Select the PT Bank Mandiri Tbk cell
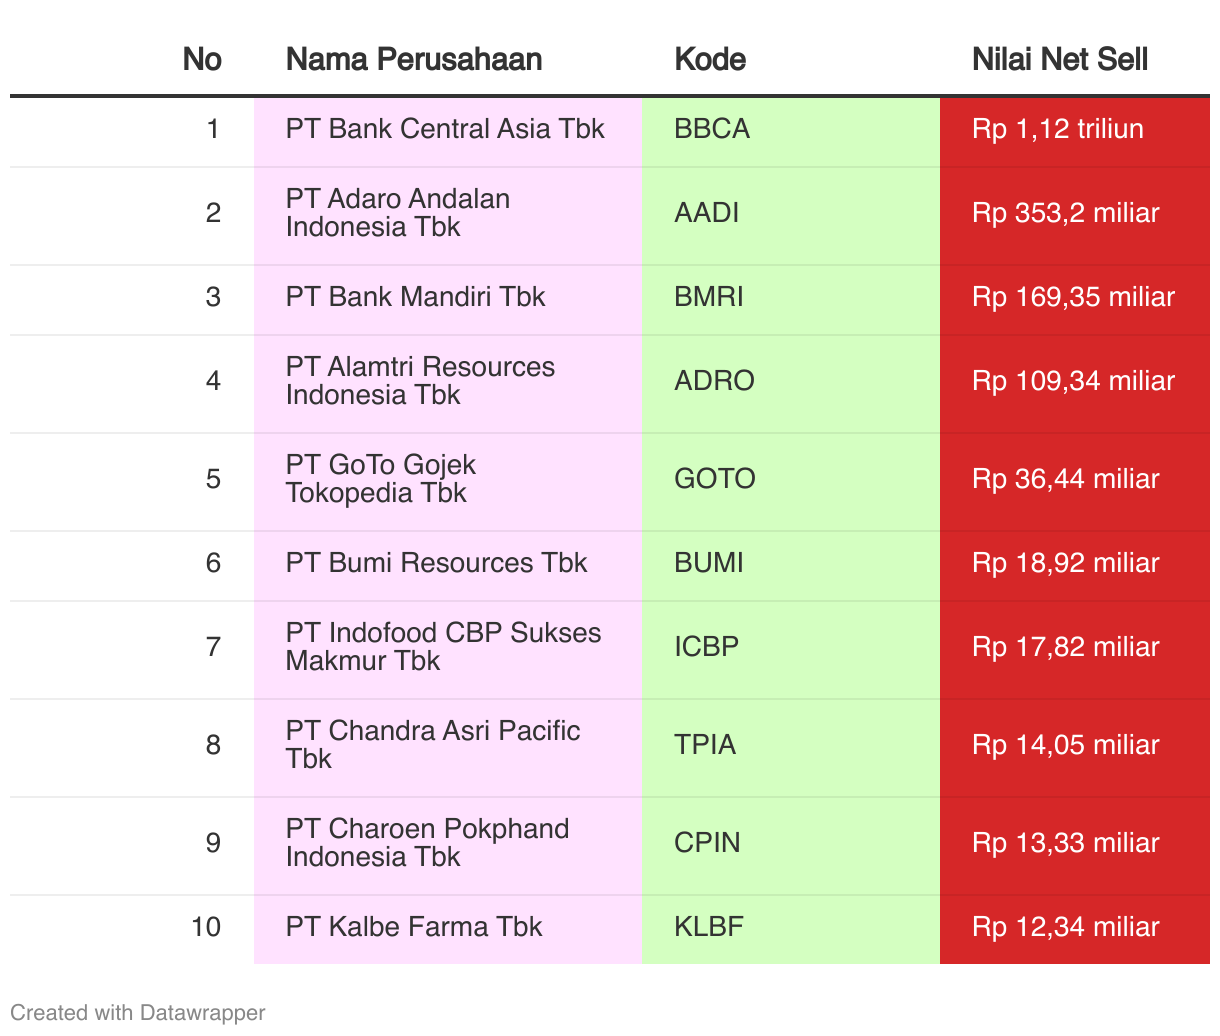The width and height of the screenshot is (1220, 1036). [415, 297]
